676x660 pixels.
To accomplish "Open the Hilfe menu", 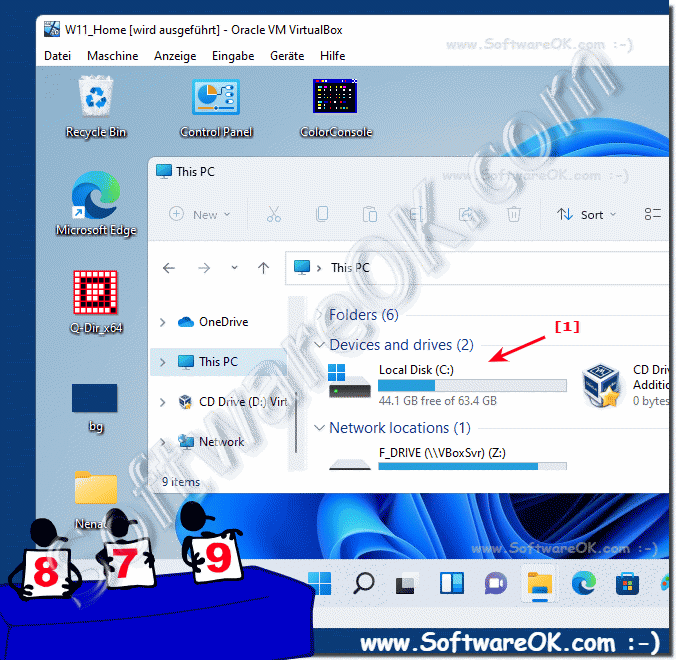I will click(x=332, y=56).
